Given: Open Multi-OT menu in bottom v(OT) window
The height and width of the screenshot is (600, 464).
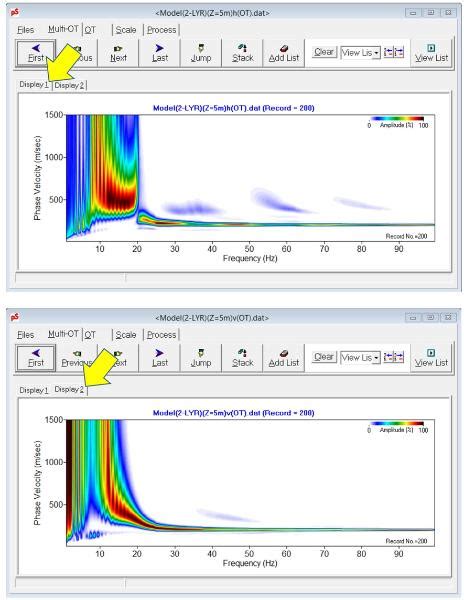Looking at the screenshot, I should 63,334.
